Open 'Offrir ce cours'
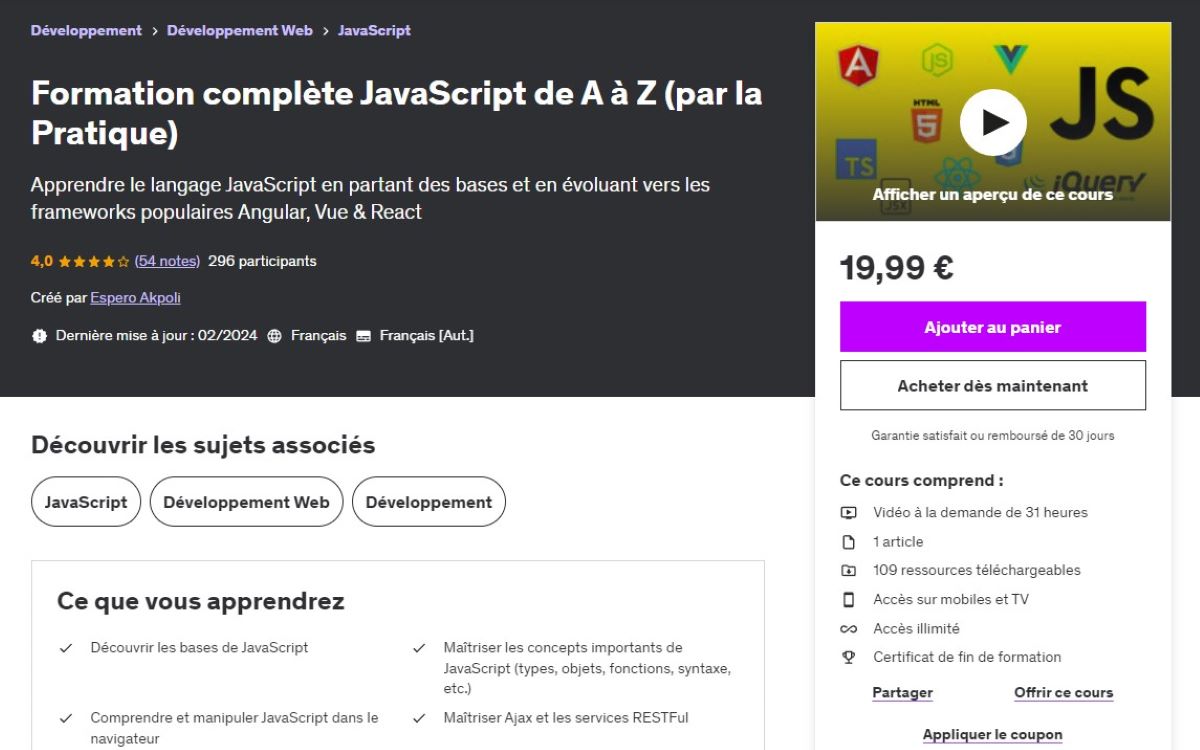The width and height of the screenshot is (1200, 750). coord(1063,692)
